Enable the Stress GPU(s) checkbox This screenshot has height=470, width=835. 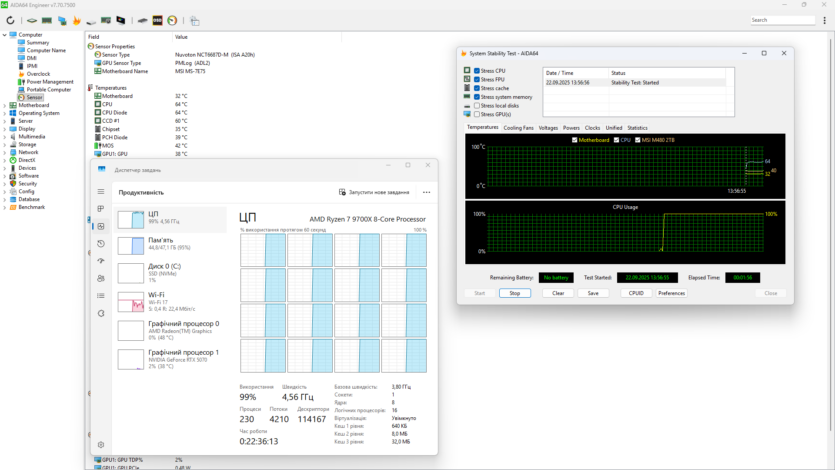pos(476,114)
